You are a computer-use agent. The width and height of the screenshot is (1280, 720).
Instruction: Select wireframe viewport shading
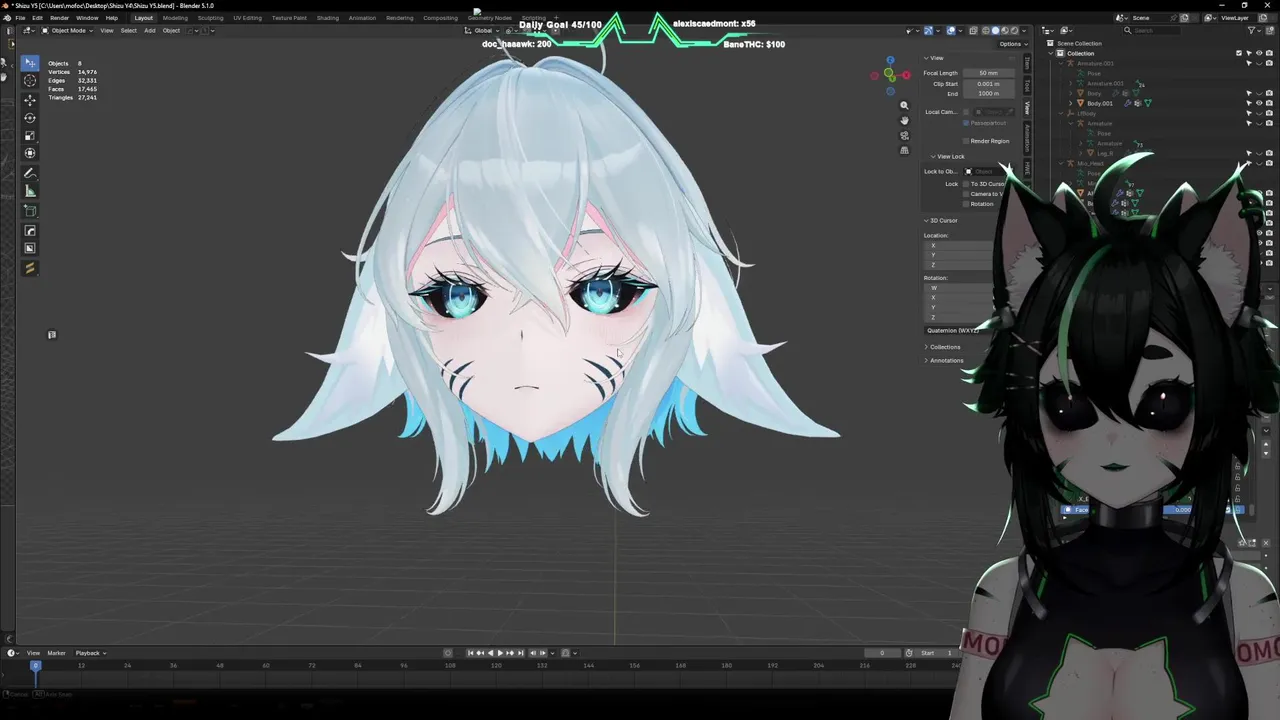pyautogui.click(x=986, y=30)
